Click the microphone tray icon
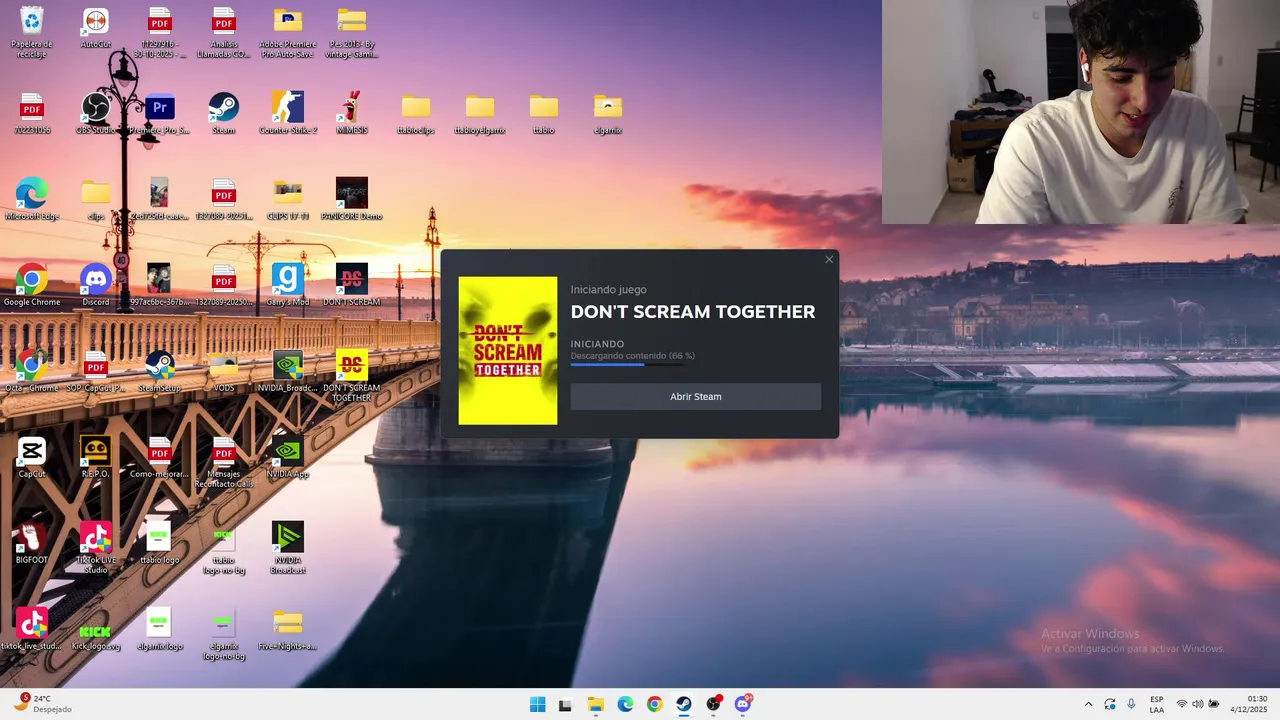This screenshot has height=720, width=1280. pos(1131,704)
